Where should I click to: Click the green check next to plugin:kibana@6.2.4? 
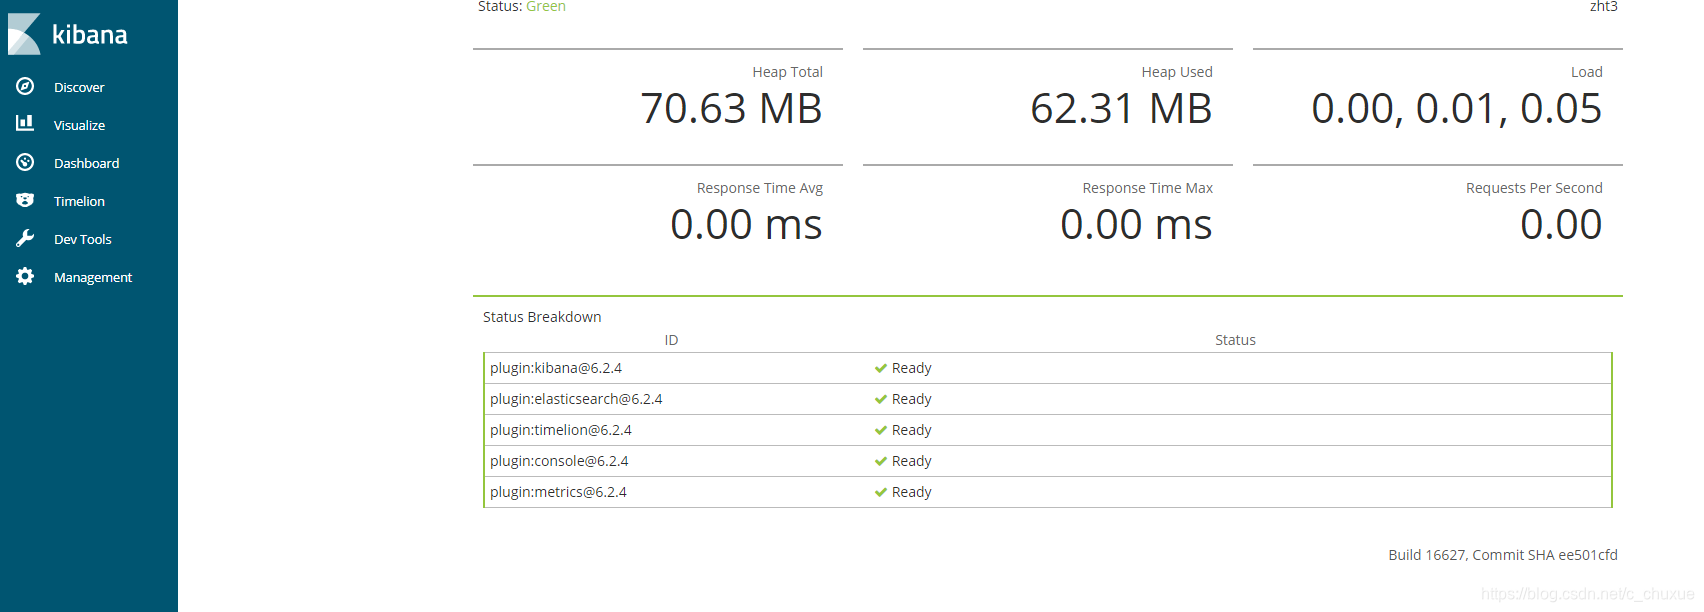(881, 368)
